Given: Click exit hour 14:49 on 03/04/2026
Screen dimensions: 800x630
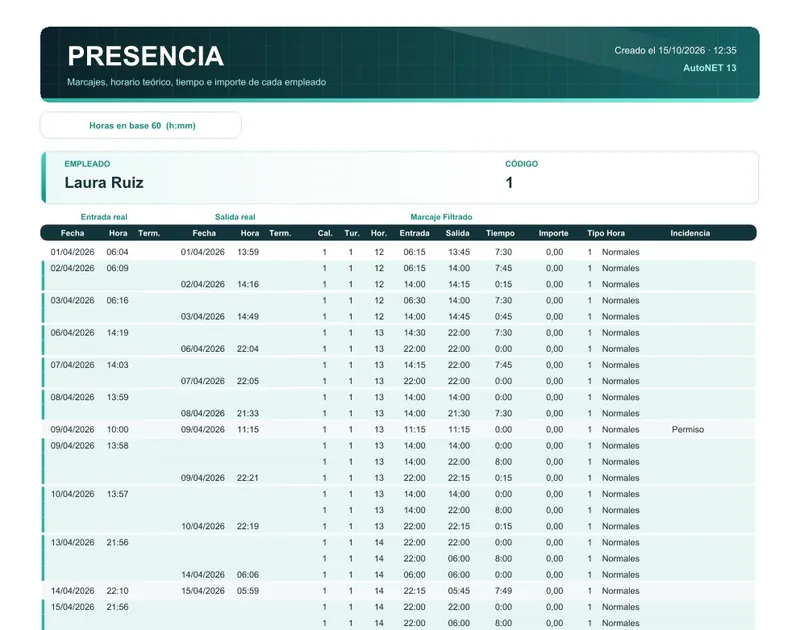Looking at the screenshot, I should click(248, 317).
